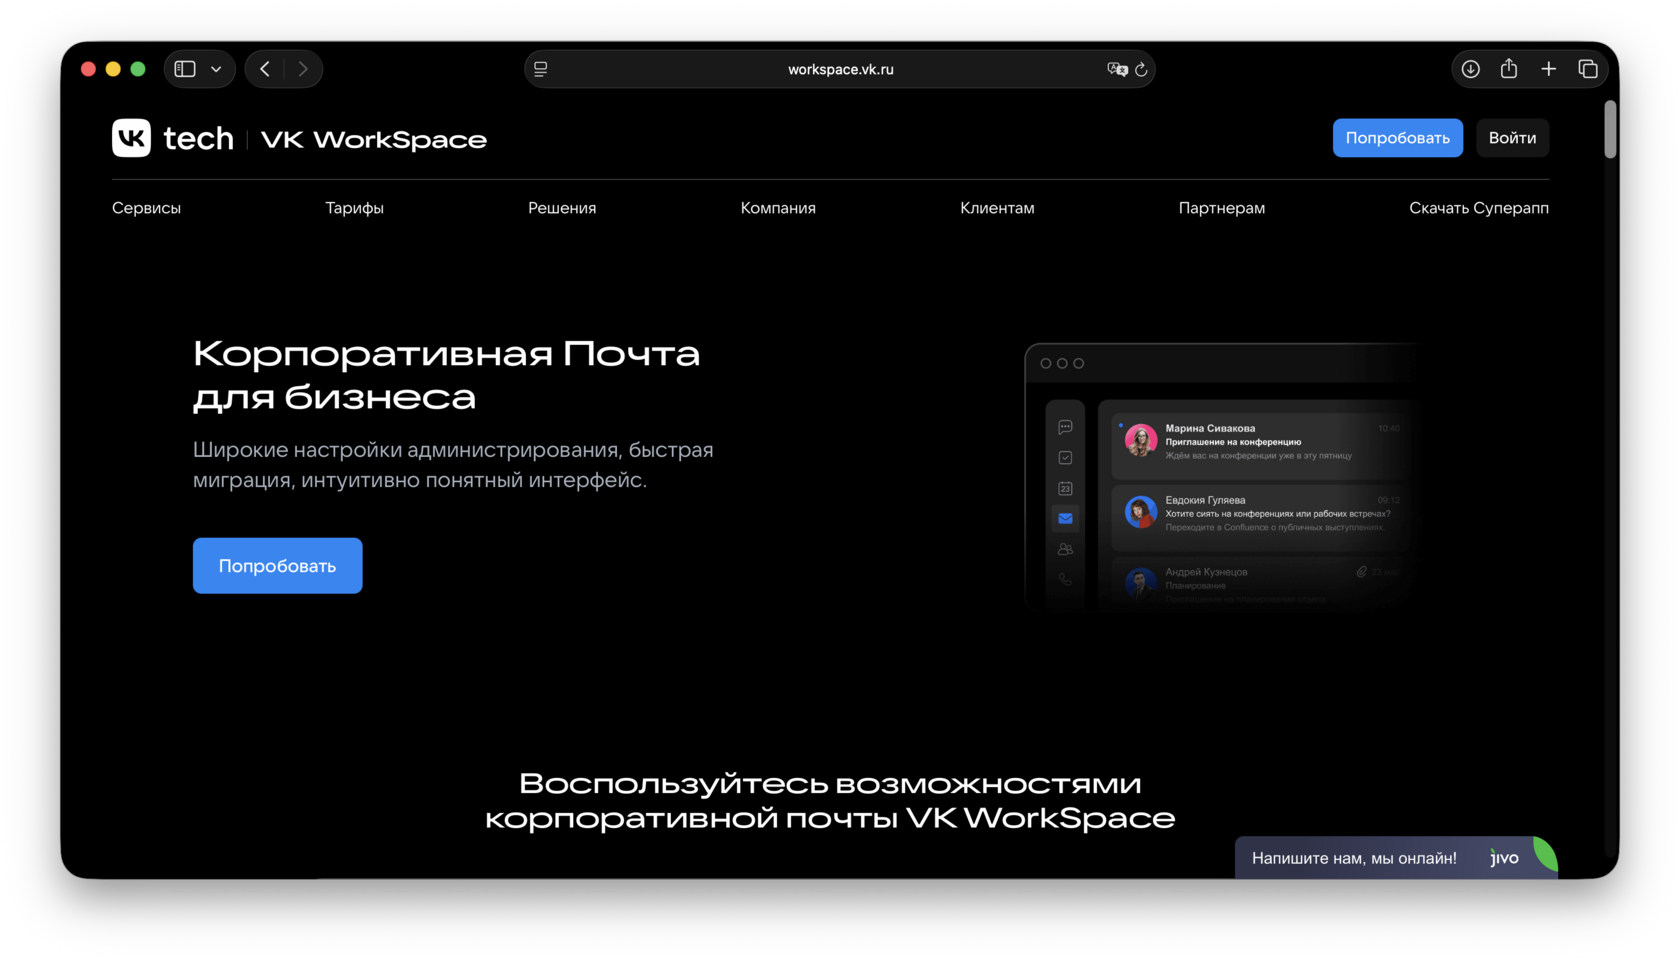The image size is (1680, 959).
Task: Click Марина Сивакова avatar
Action: pyautogui.click(x=1140, y=440)
